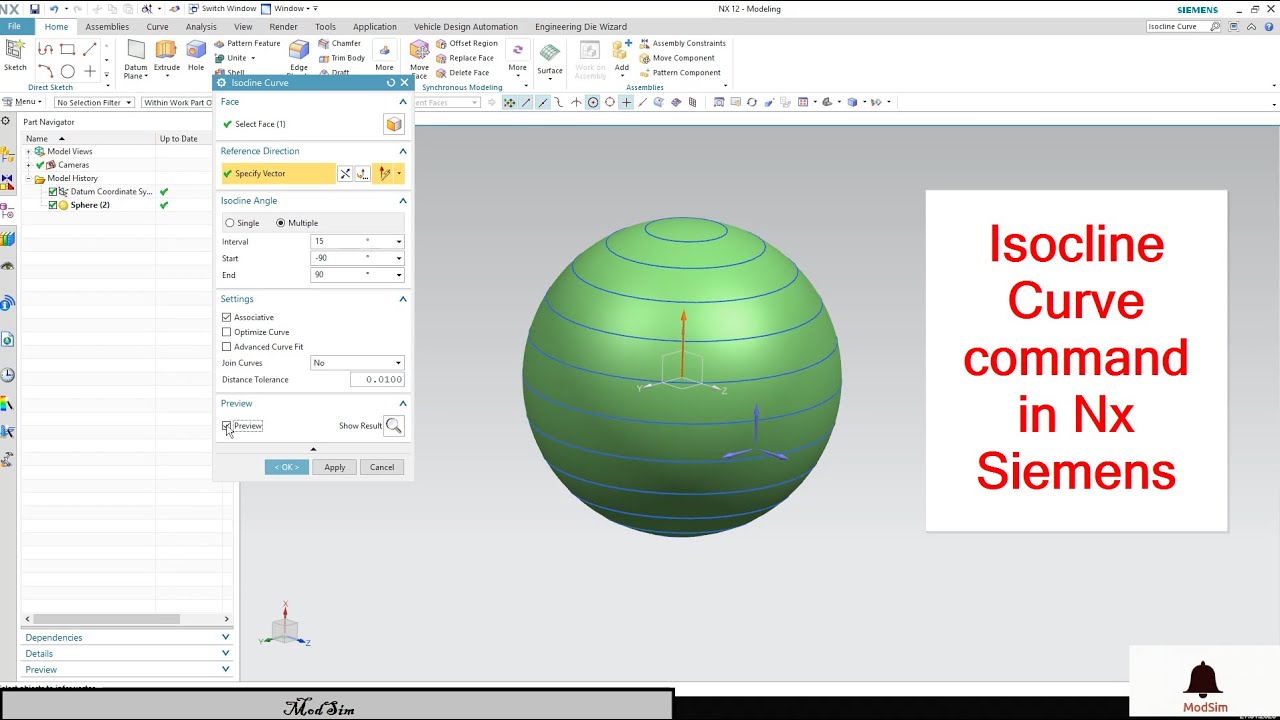Image resolution: width=1280 pixels, height=720 pixels.
Task: Open the Join Curves dropdown
Action: click(357, 363)
